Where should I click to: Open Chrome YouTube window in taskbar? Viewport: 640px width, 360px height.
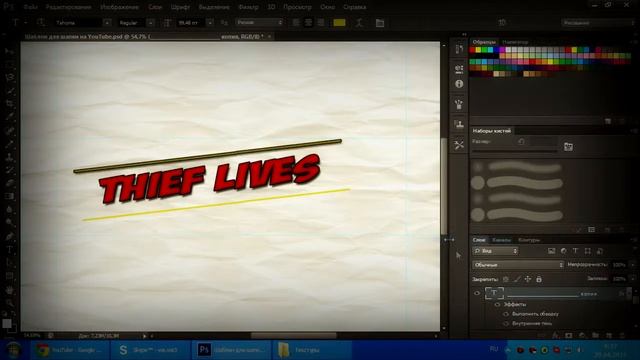click(70, 350)
